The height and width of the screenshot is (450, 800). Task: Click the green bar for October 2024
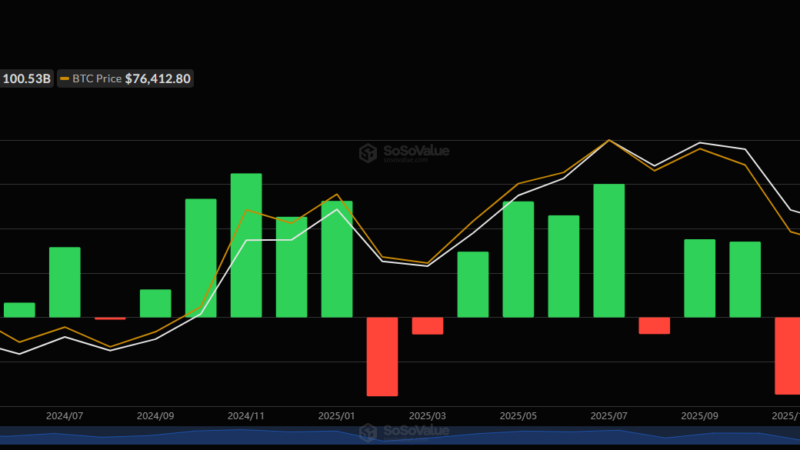pyautogui.click(x=201, y=258)
